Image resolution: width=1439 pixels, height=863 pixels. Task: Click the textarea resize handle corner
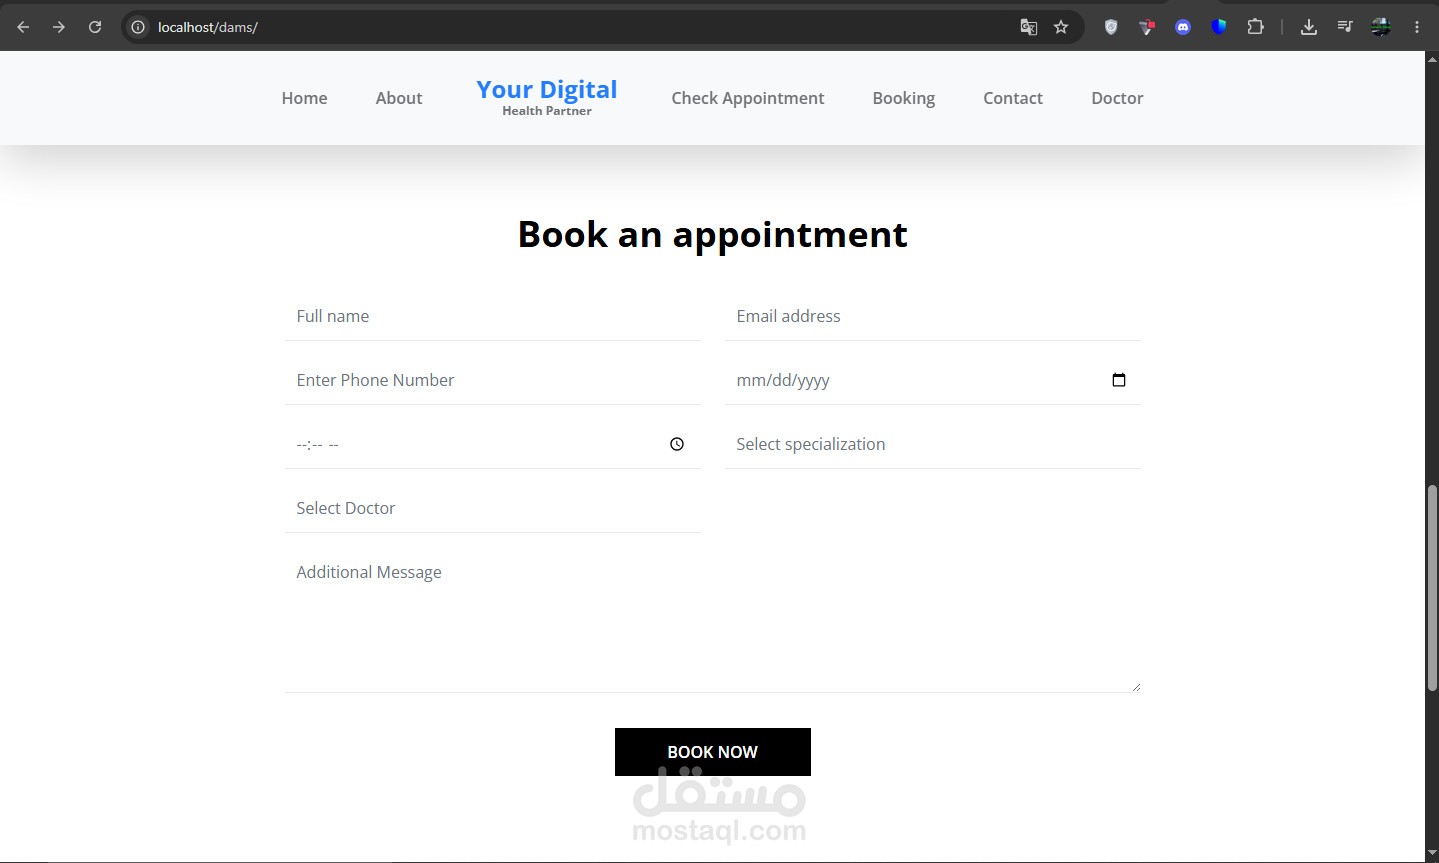click(x=1136, y=687)
